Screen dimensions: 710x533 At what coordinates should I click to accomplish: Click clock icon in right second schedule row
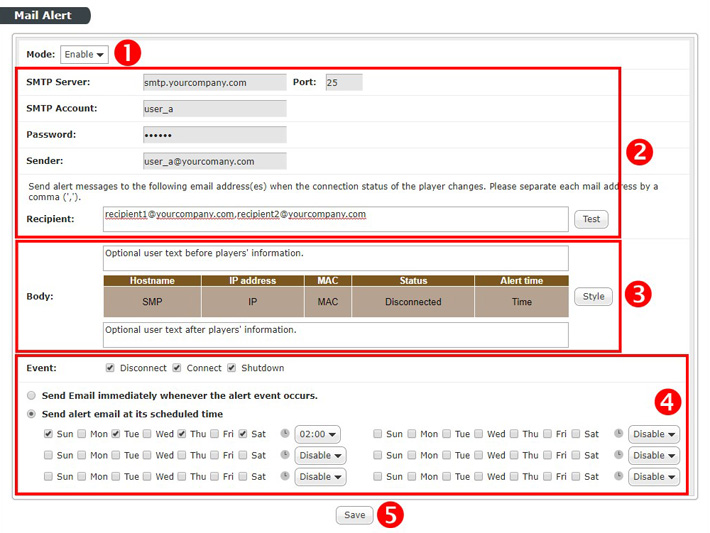click(x=619, y=454)
